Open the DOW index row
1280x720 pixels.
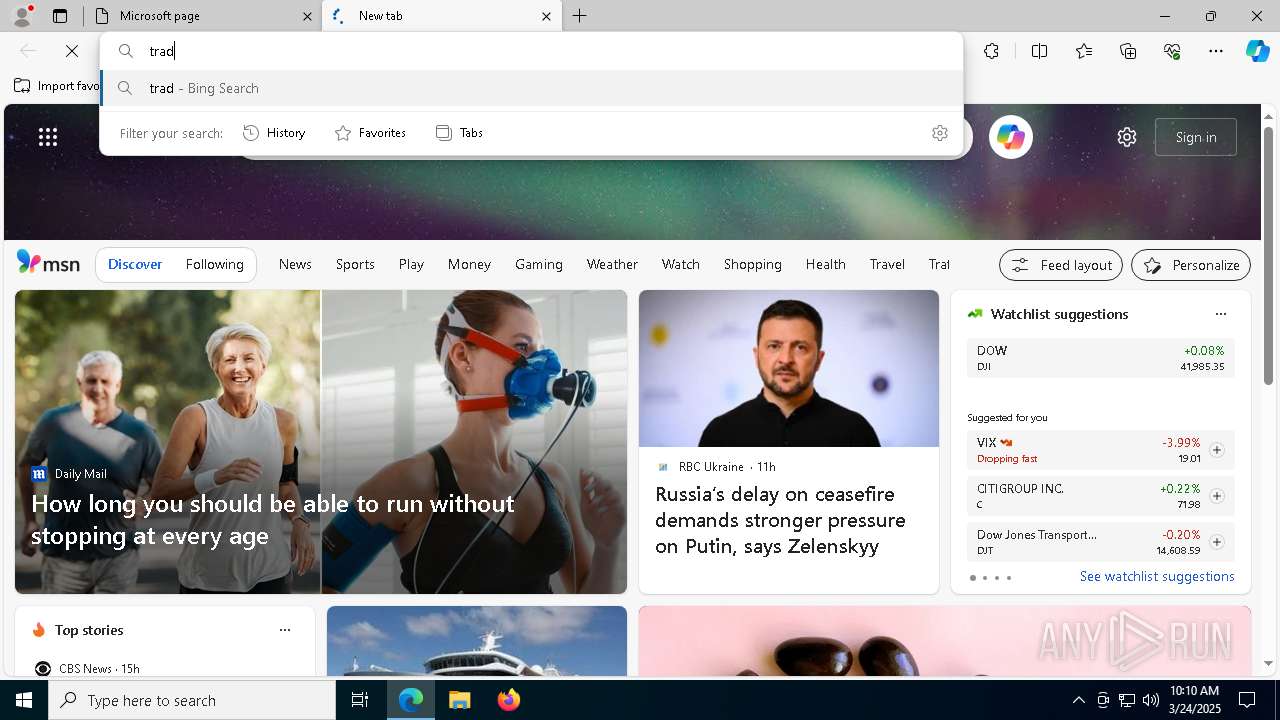[x=1100, y=358]
